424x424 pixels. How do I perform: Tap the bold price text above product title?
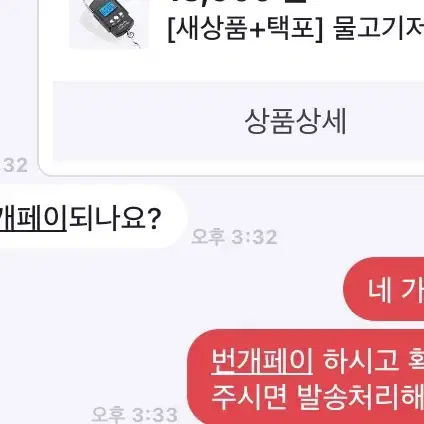tap(239, 1)
